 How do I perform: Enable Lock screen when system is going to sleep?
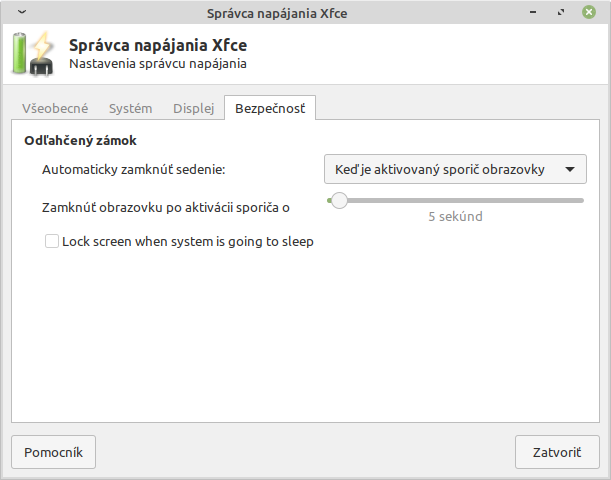52,241
